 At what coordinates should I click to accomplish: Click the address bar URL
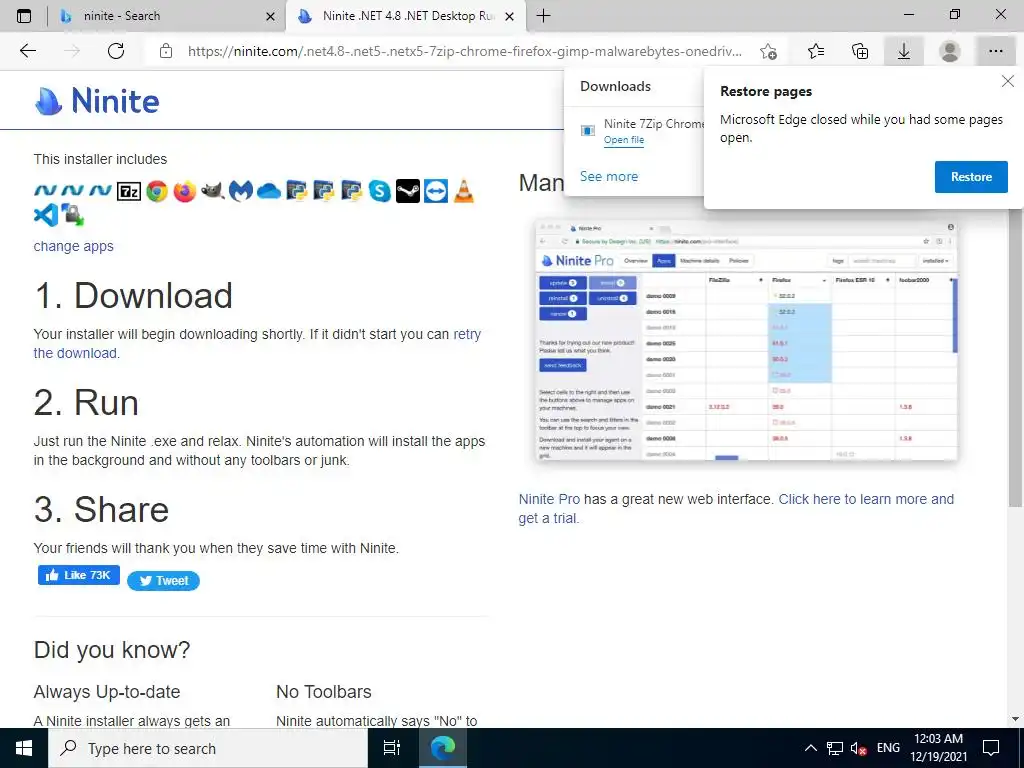(464, 51)
